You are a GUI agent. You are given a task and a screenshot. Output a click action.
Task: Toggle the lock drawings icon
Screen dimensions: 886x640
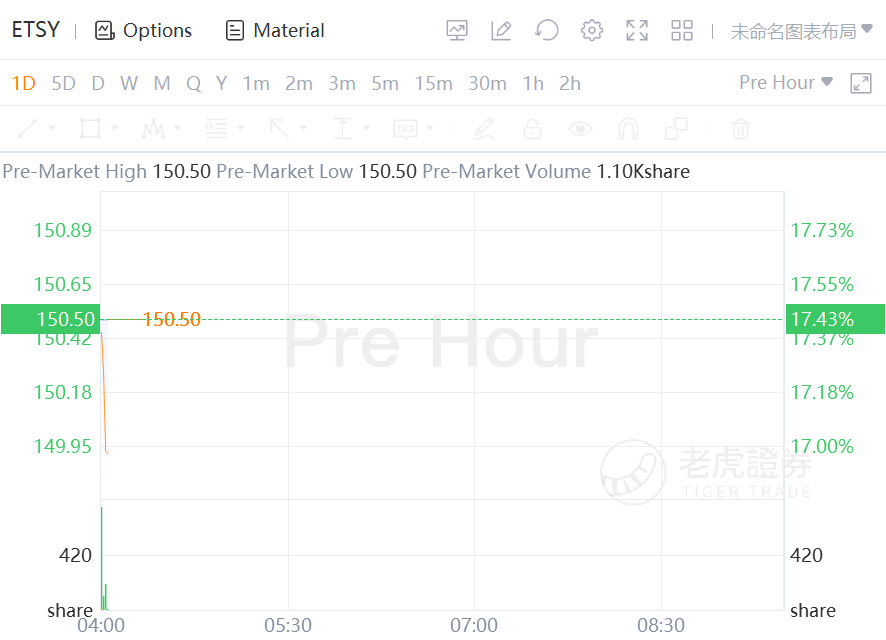(532, 128)
